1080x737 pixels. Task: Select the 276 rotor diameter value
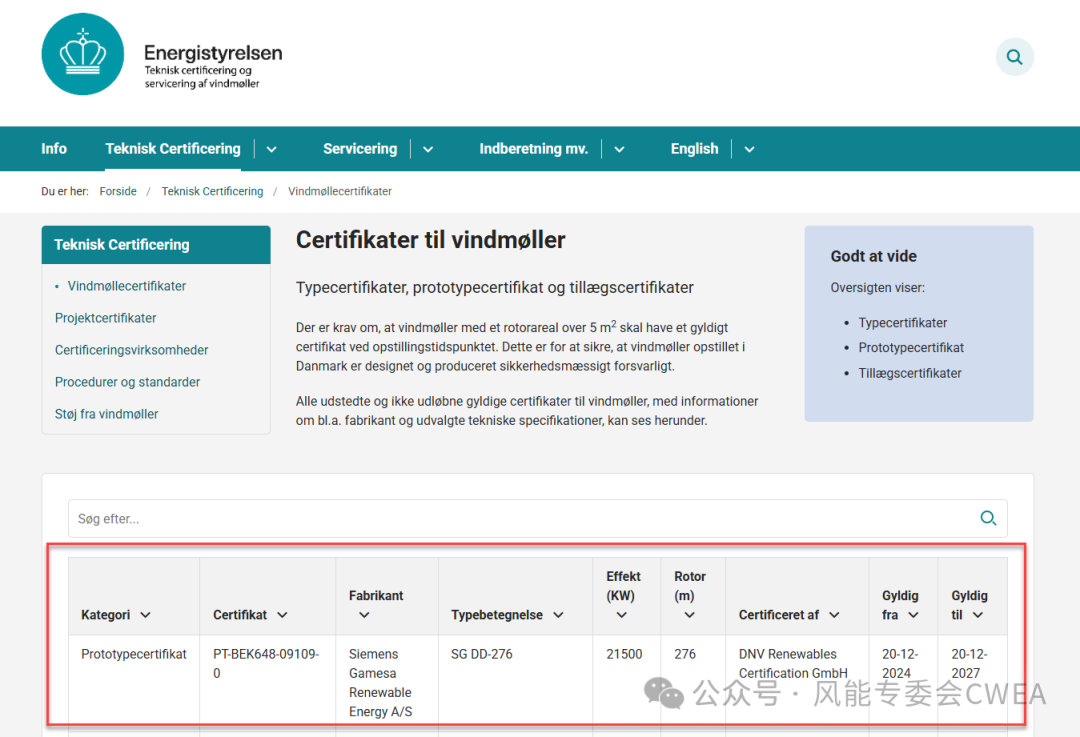coord(685,654)
